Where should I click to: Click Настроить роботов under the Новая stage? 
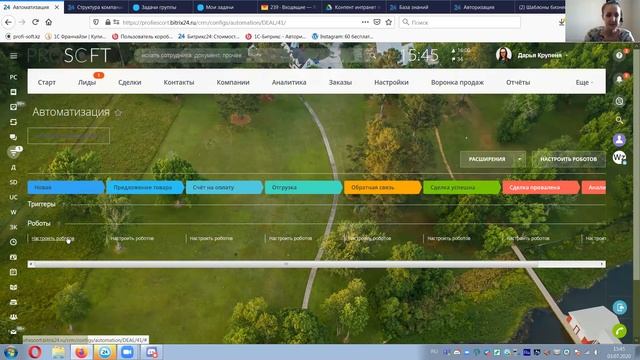(x=53, y=238)
